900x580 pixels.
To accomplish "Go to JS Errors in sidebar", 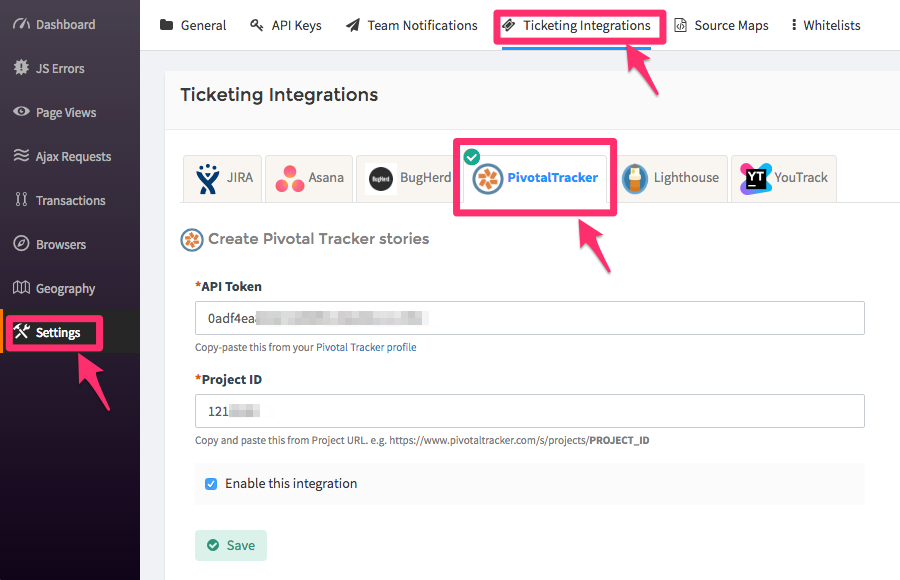I will (x=69, y=68).
